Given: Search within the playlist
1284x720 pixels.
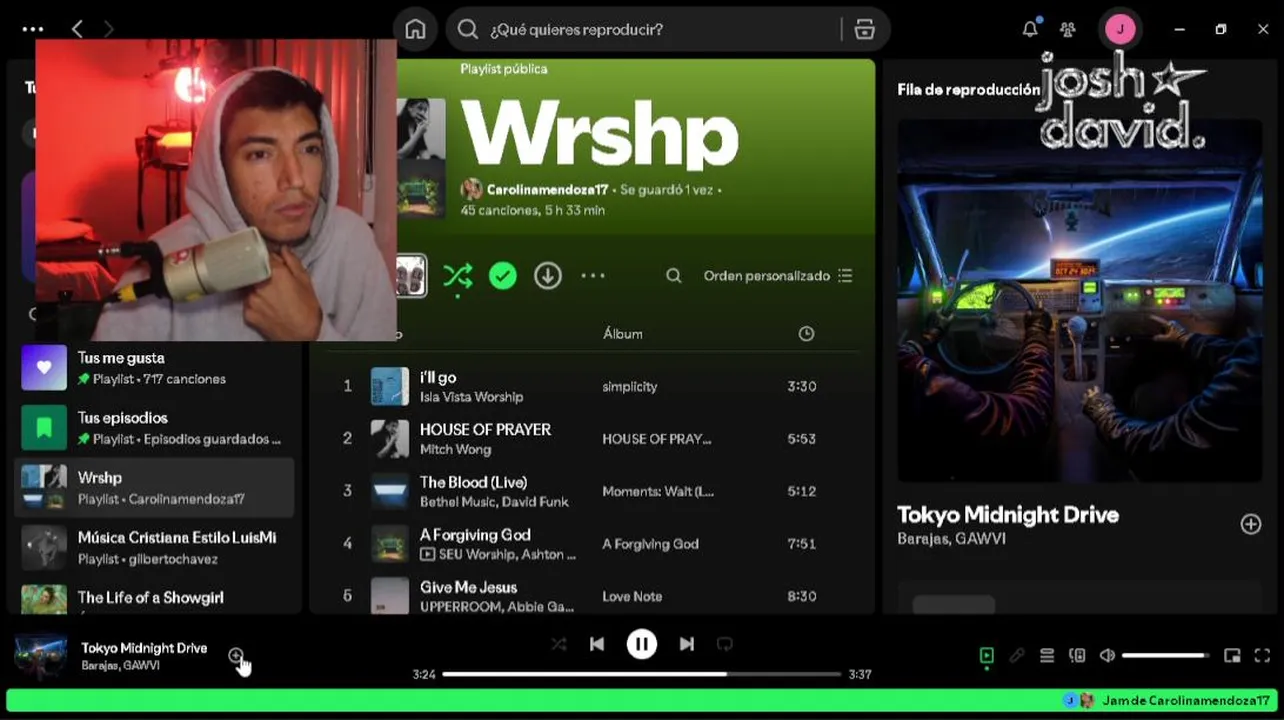Looking at the screenshot, I should pyautogui.click(x=674, y=276).
